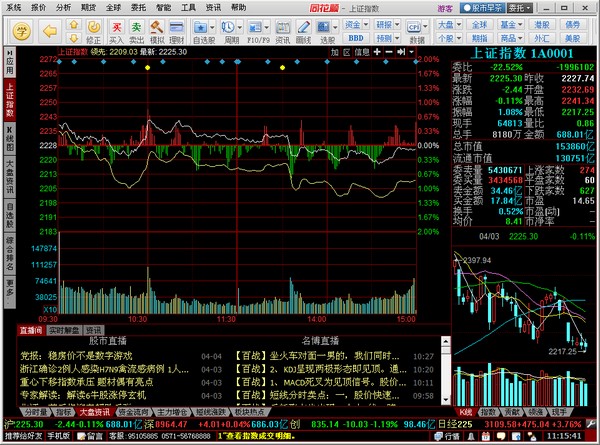Click the round 学 learning icon

coord(22,28)
